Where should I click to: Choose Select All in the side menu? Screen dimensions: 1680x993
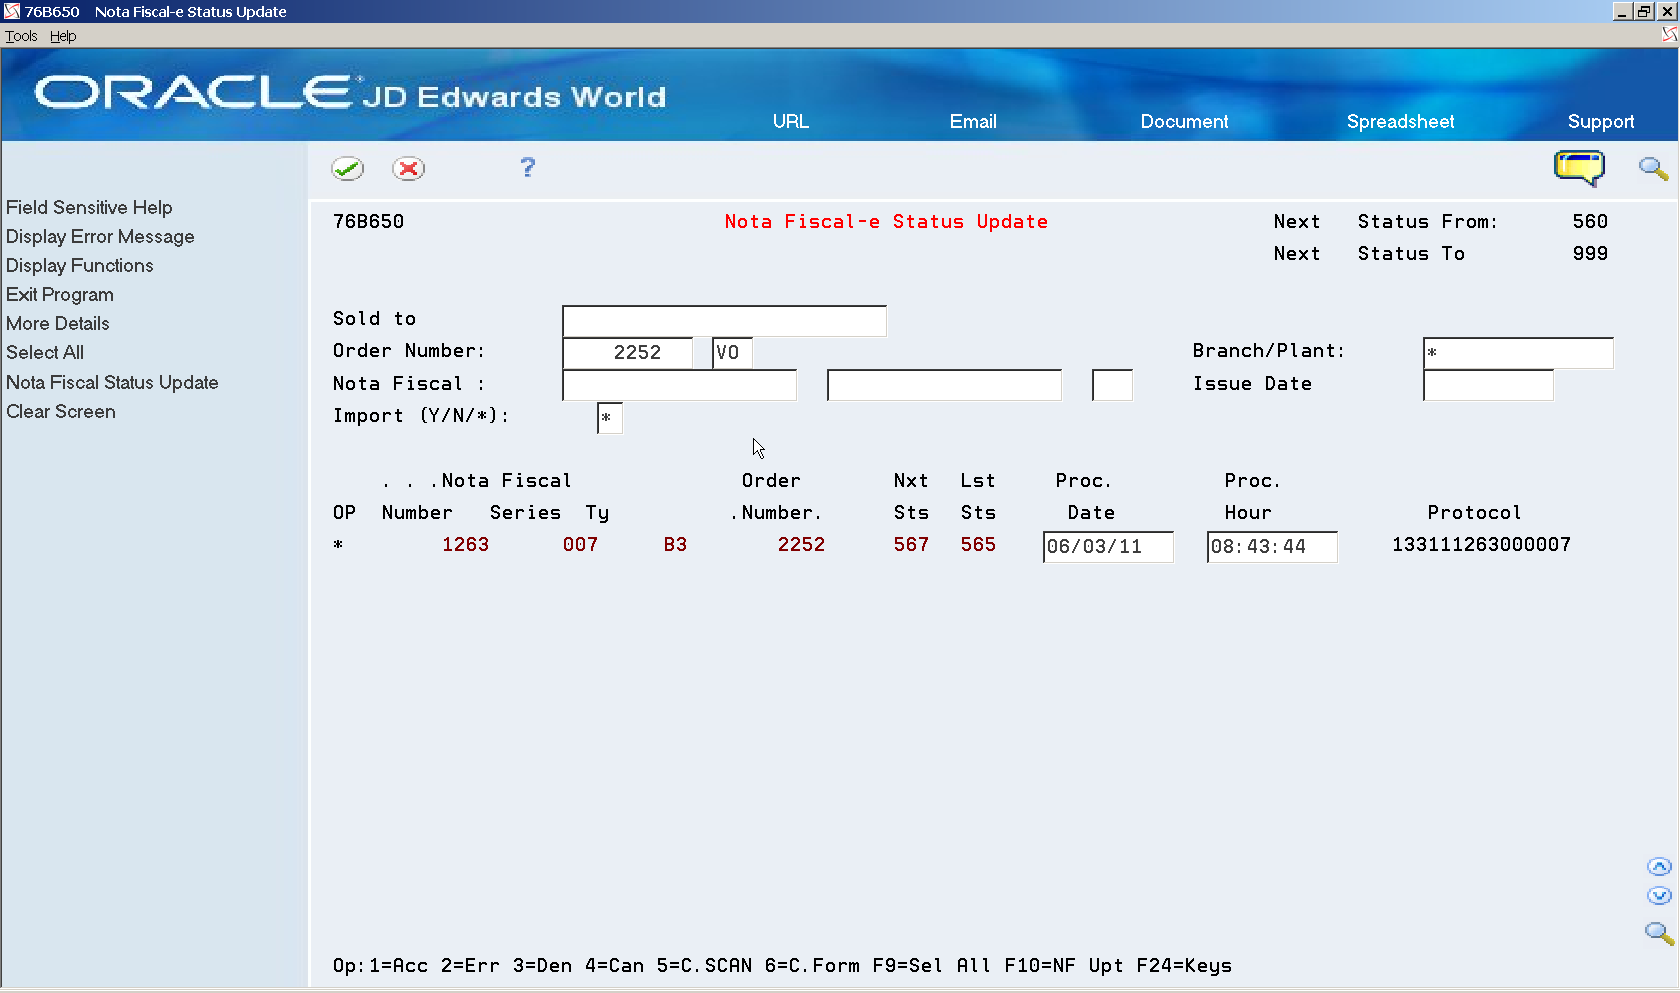click(x=45, y=352)
